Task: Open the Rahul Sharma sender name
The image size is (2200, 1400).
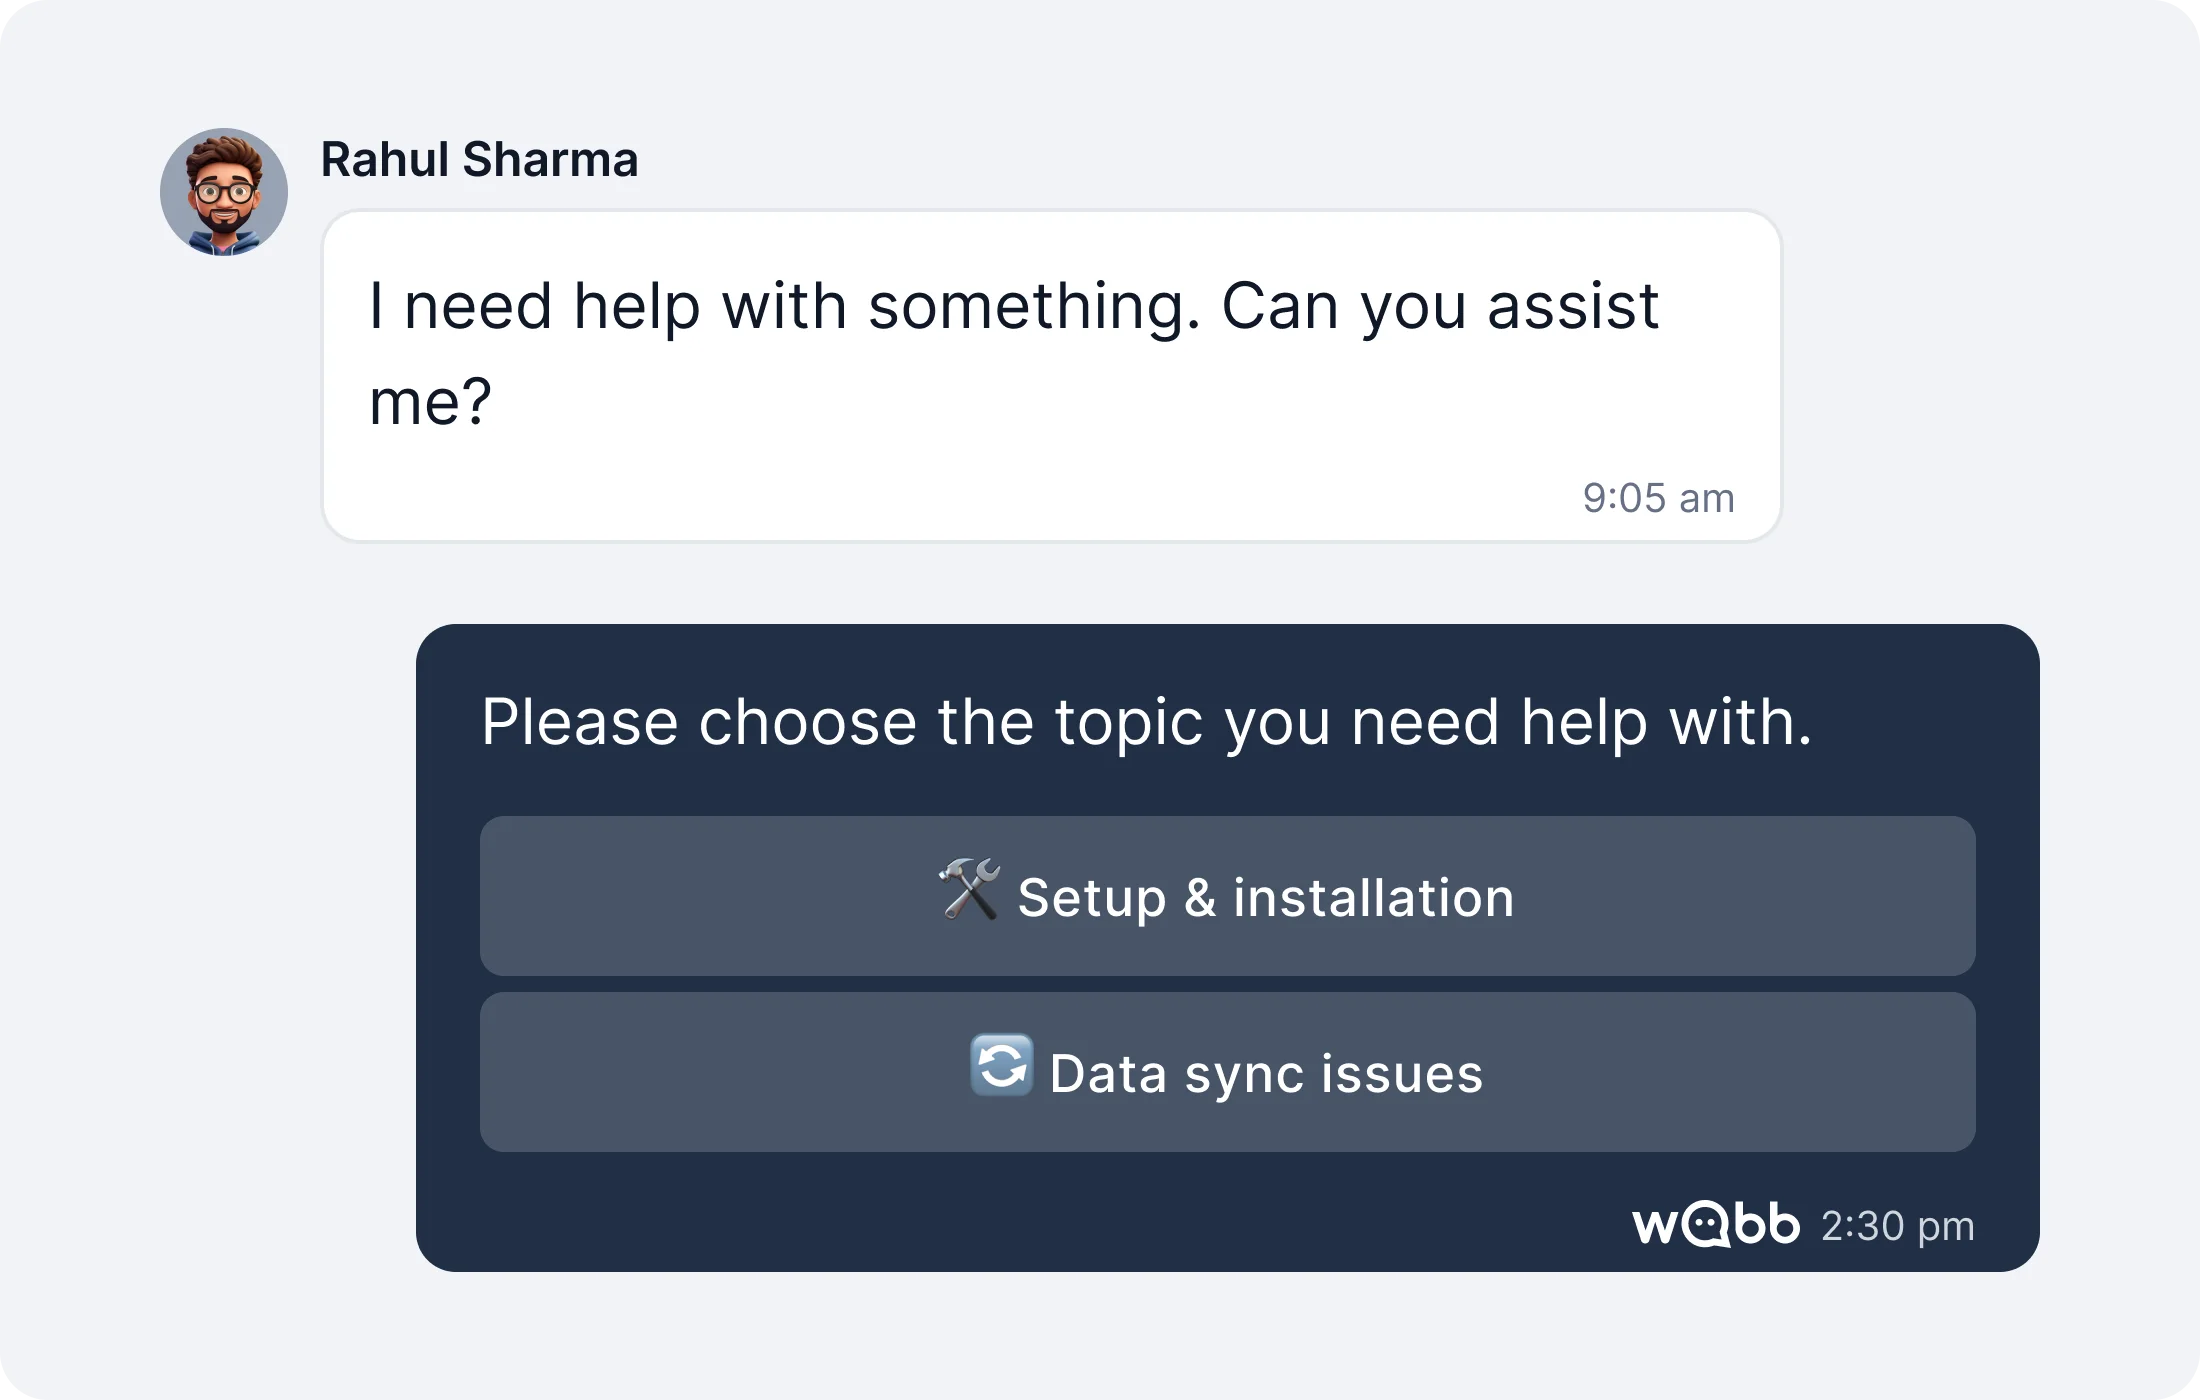Action: point(479,160)
